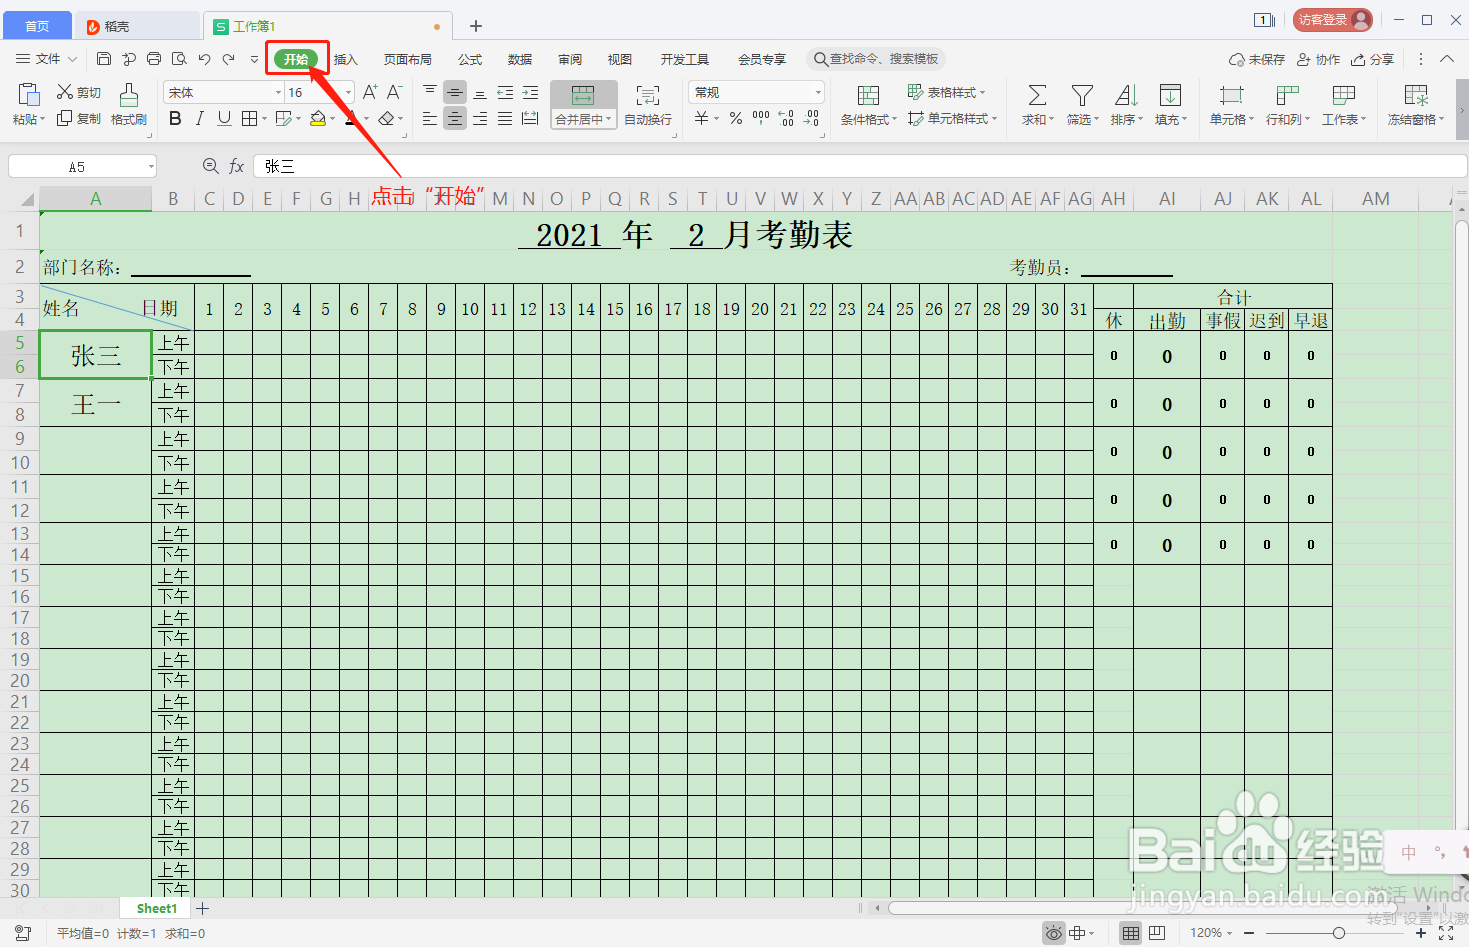The image size is (1469, 947).
Task: Switch to the Data (数据) tab
Action: click(520, 59)
